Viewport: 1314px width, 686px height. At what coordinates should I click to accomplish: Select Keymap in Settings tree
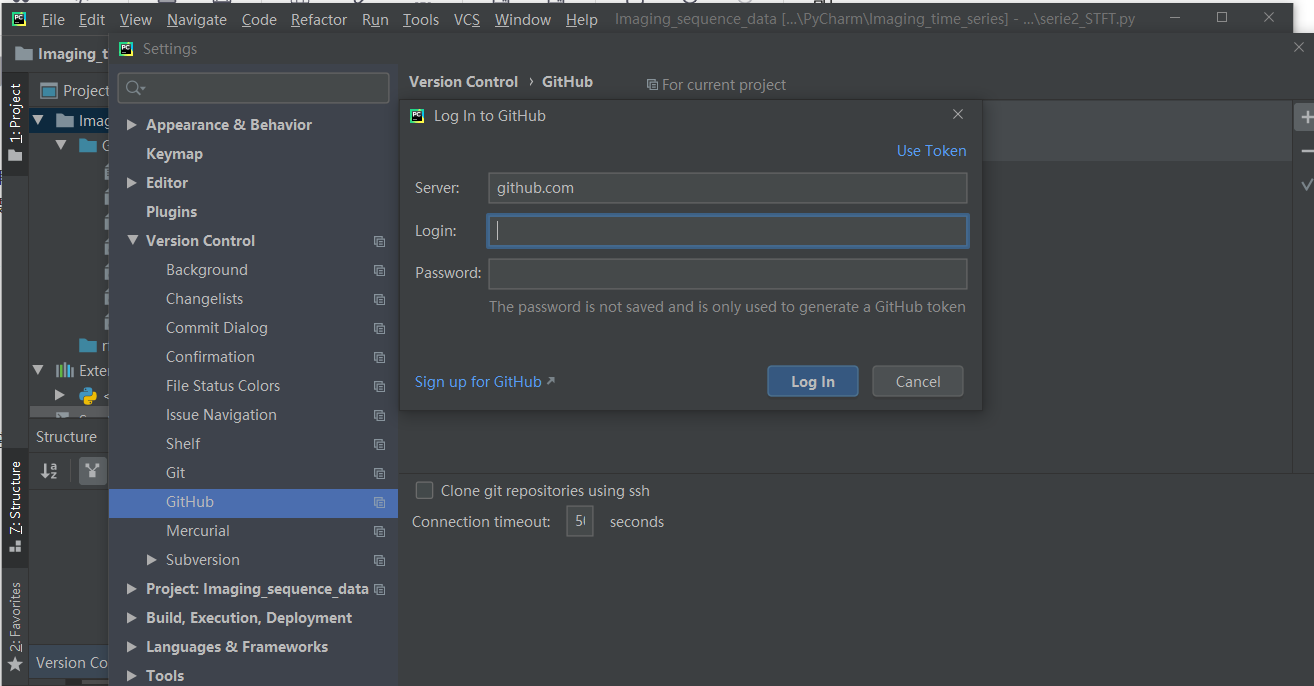click(x=175, y=154)
